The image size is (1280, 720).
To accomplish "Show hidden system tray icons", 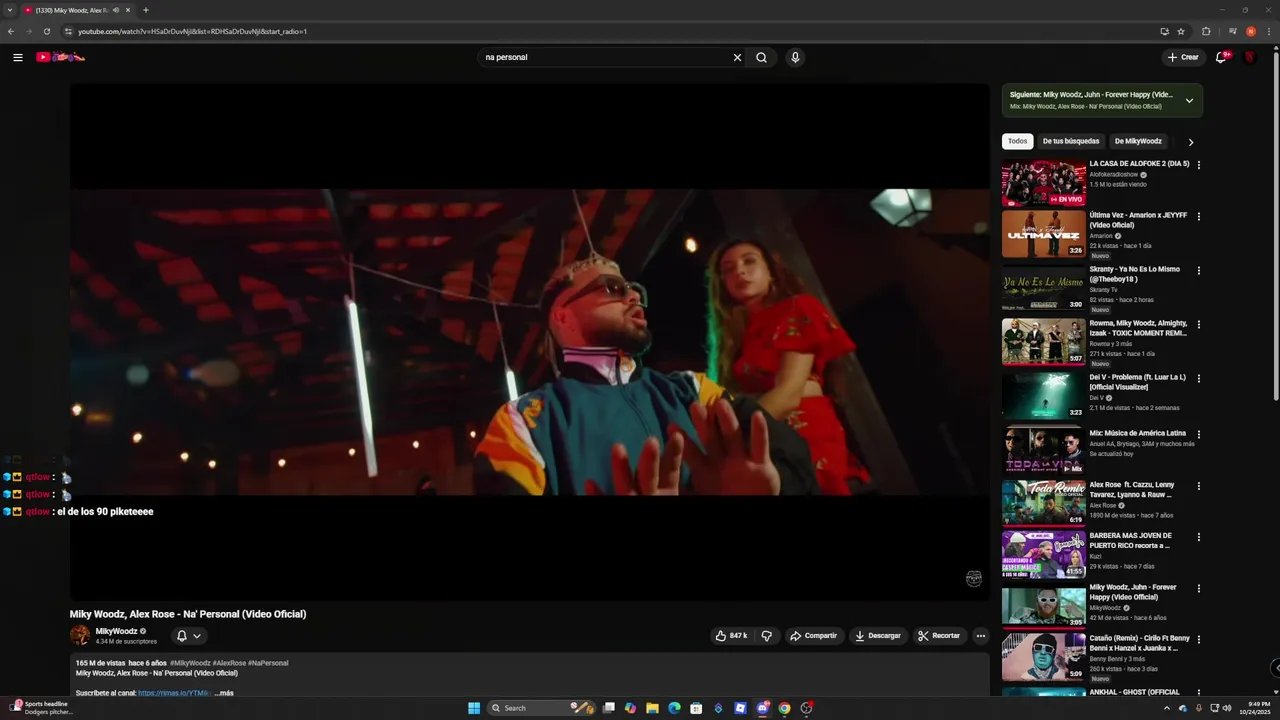I will tap(1166, 708).
